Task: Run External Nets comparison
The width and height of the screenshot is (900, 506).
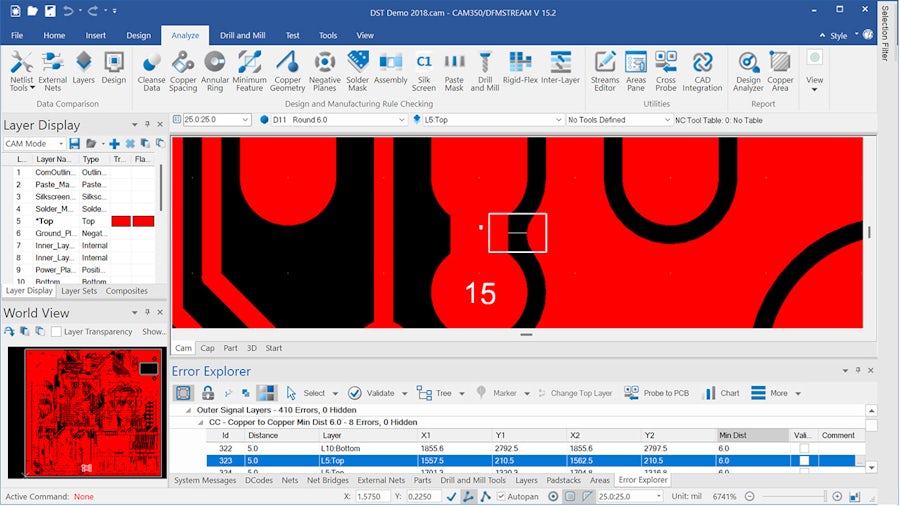Action: click(52, 71)
